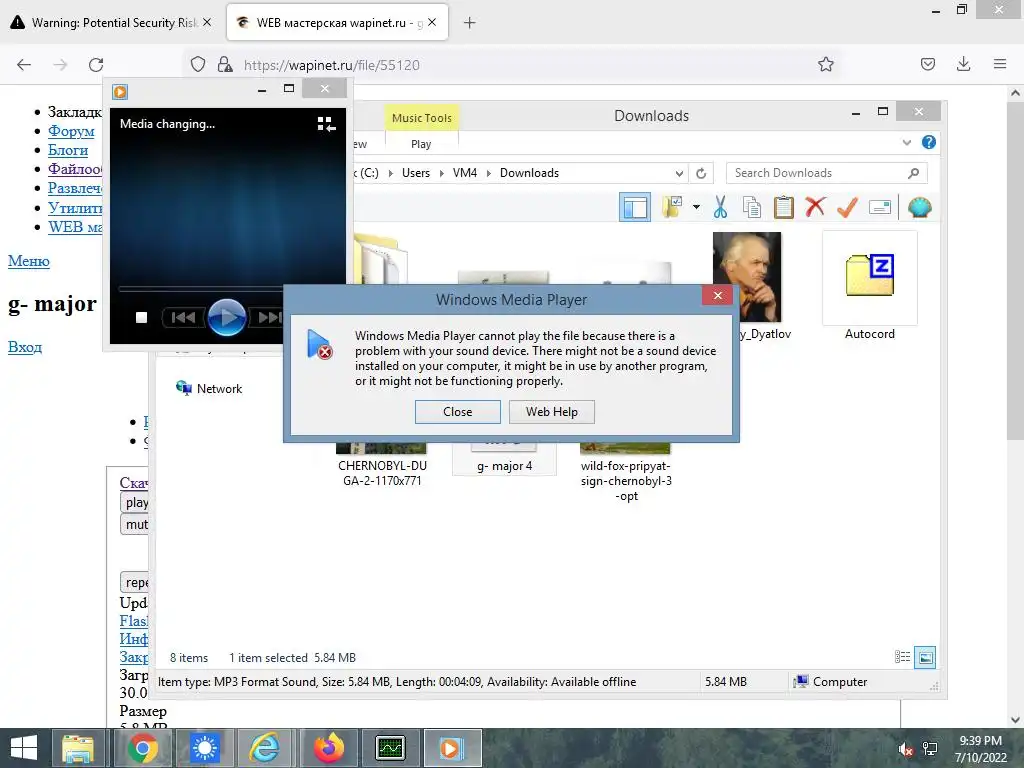This screenshot has width=1024, height=768.
Task: Open the Блоги link
Action: coord(68,150)
